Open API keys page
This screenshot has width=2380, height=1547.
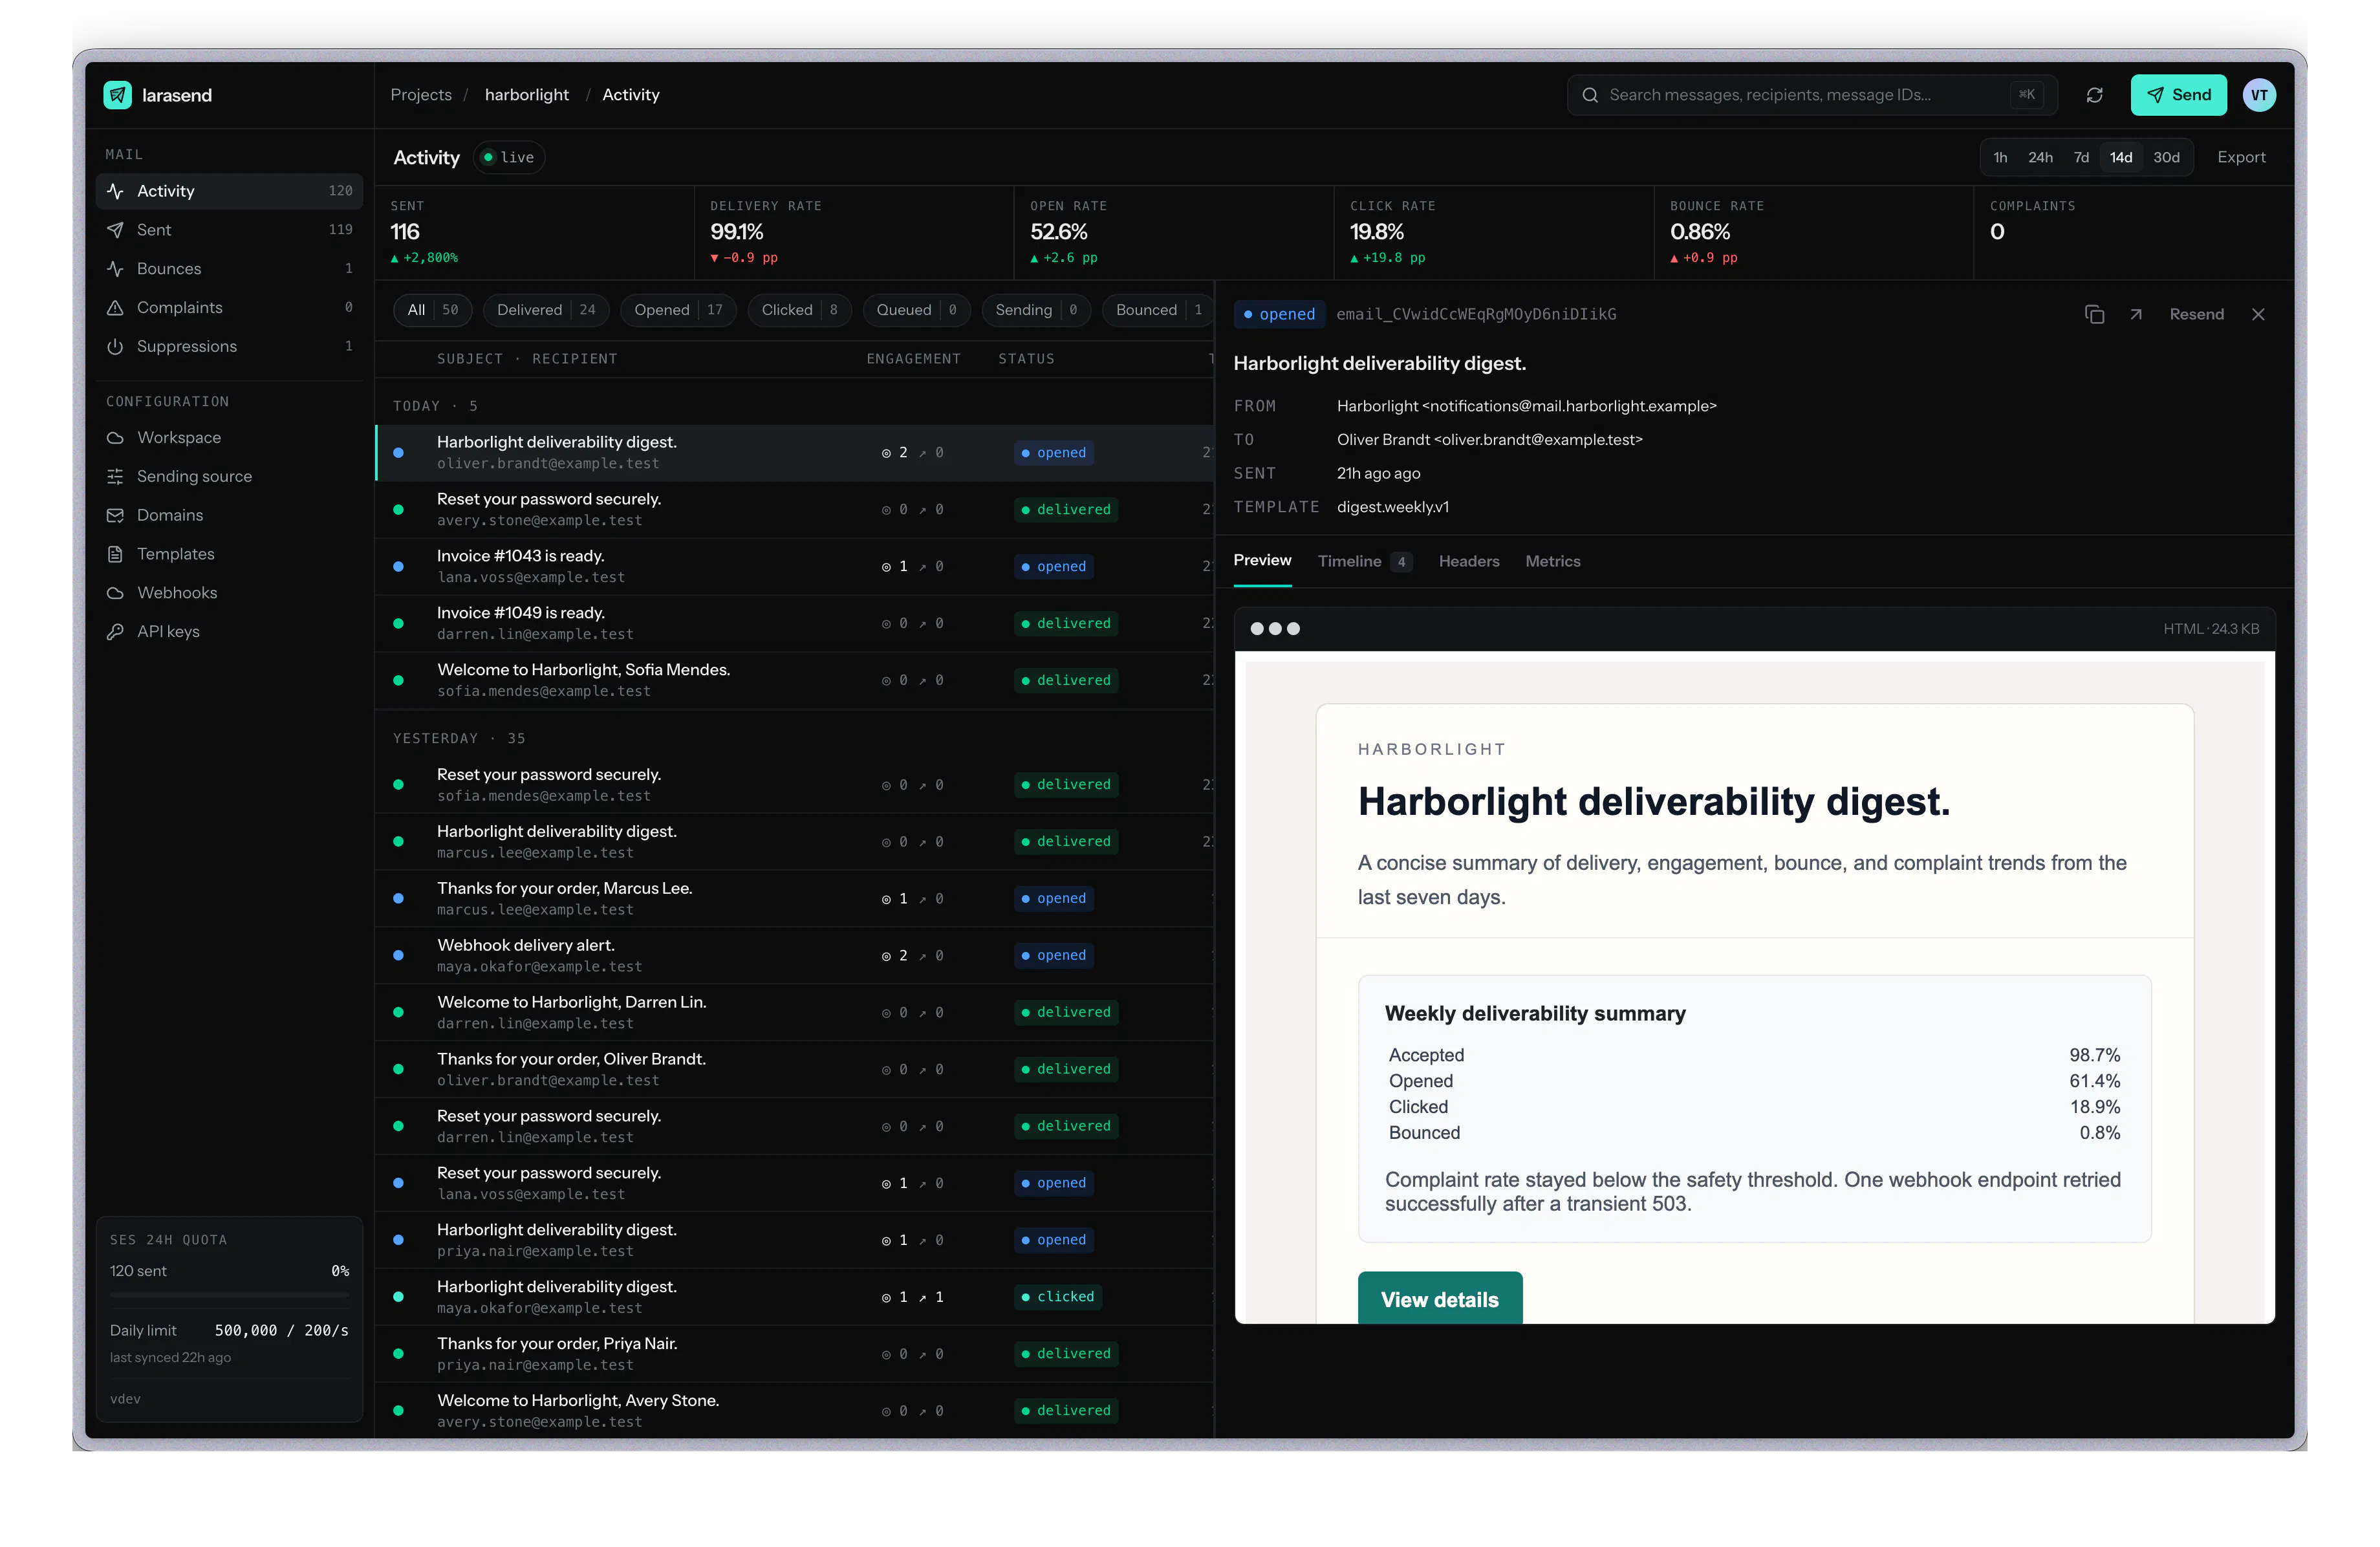pos(229,632)
